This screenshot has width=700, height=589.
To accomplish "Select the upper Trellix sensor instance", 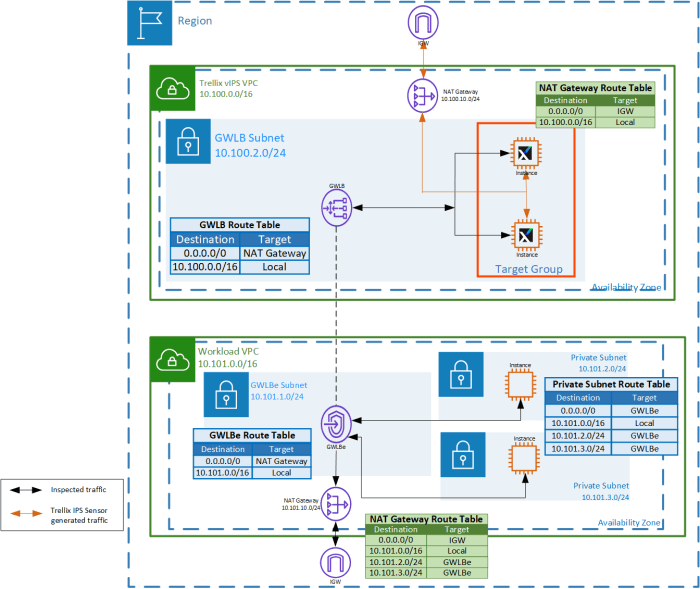I will [x=526, y=154].
